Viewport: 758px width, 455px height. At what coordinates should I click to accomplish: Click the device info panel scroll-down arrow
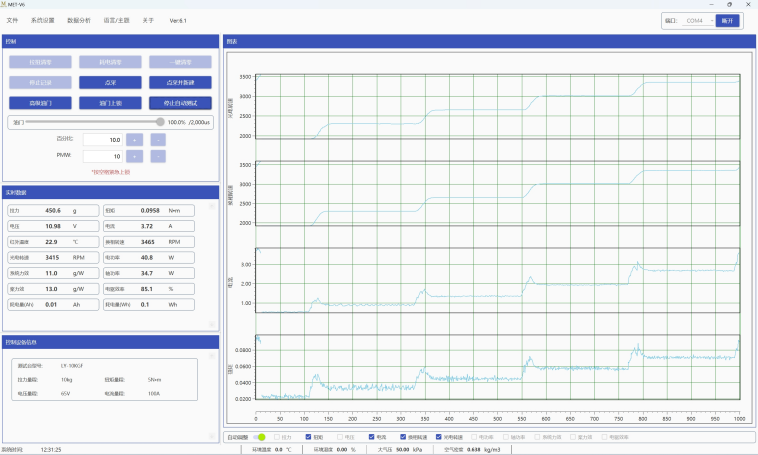click(212, 436)
